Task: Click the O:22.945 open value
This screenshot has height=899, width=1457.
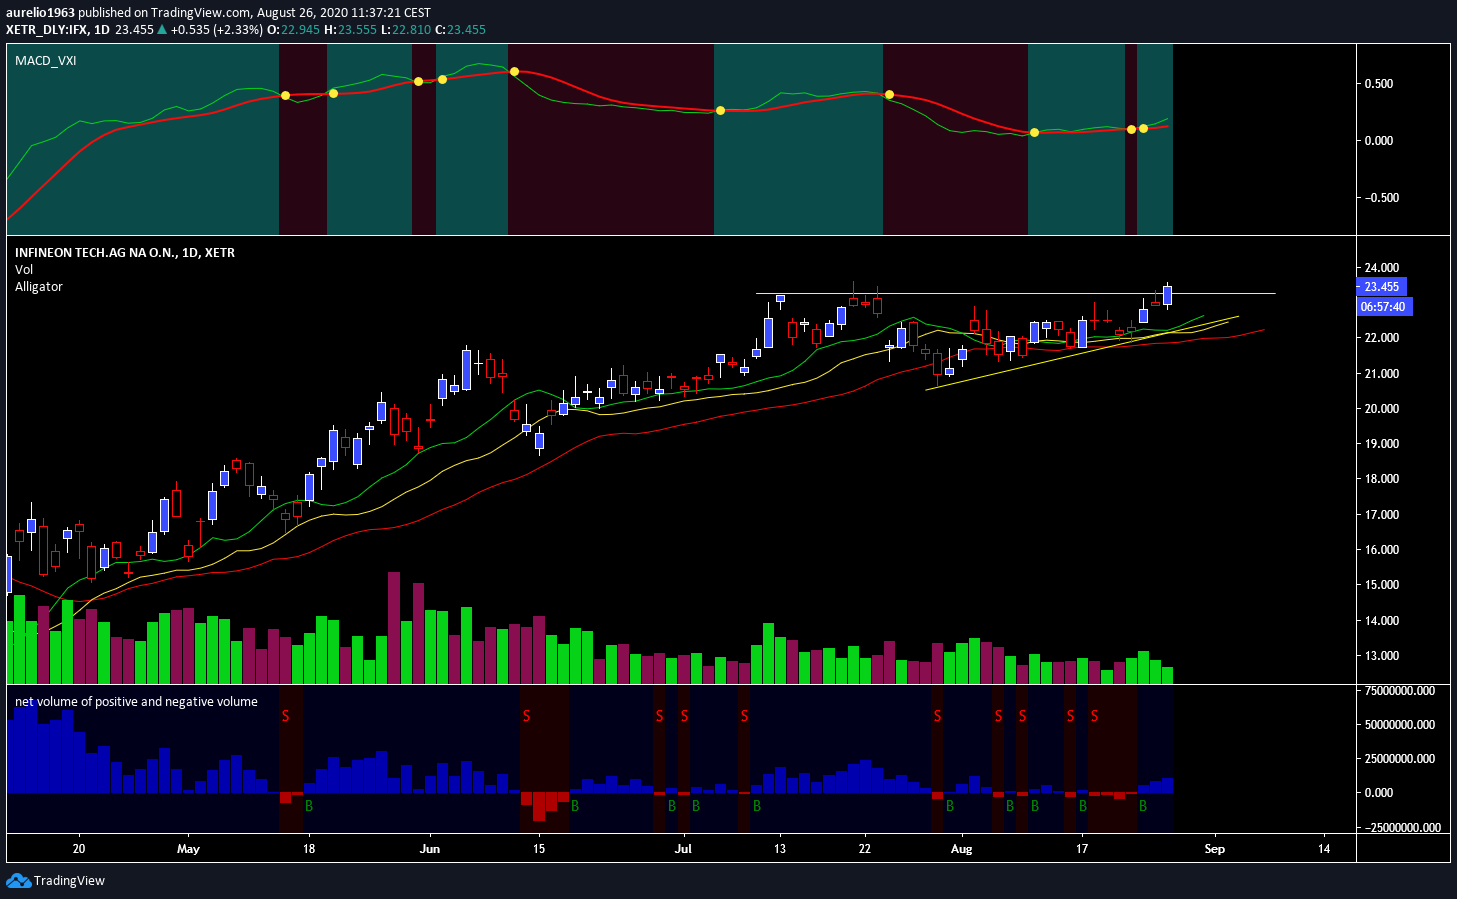Action: point(293,29)
